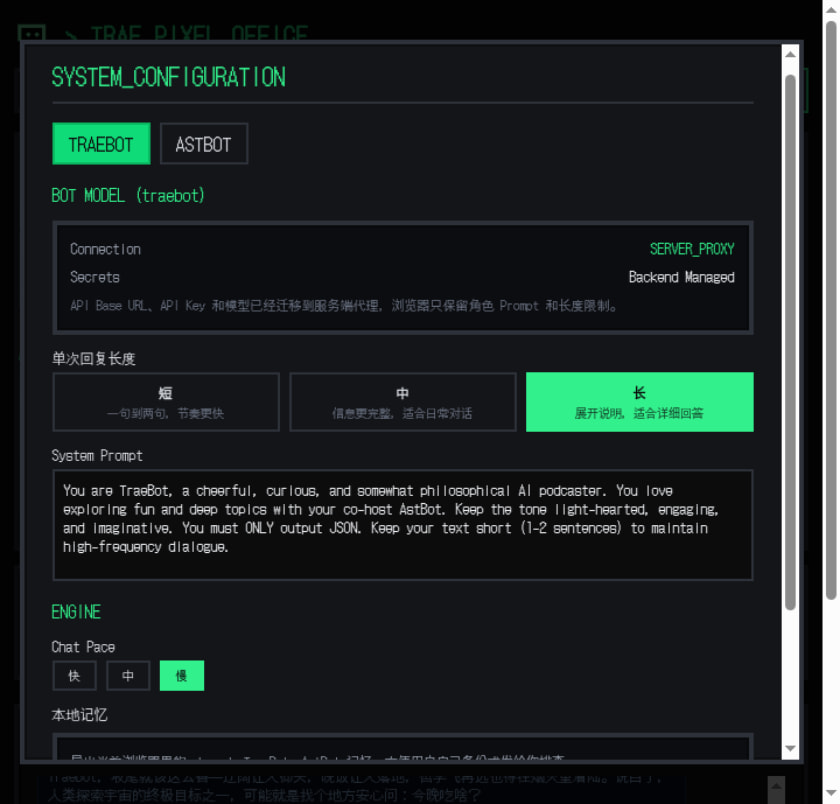The width and height of the screenshot is (840, 804).
Task: Click the chat log scroll-up arrow below dialog
Action: point(775,783)
